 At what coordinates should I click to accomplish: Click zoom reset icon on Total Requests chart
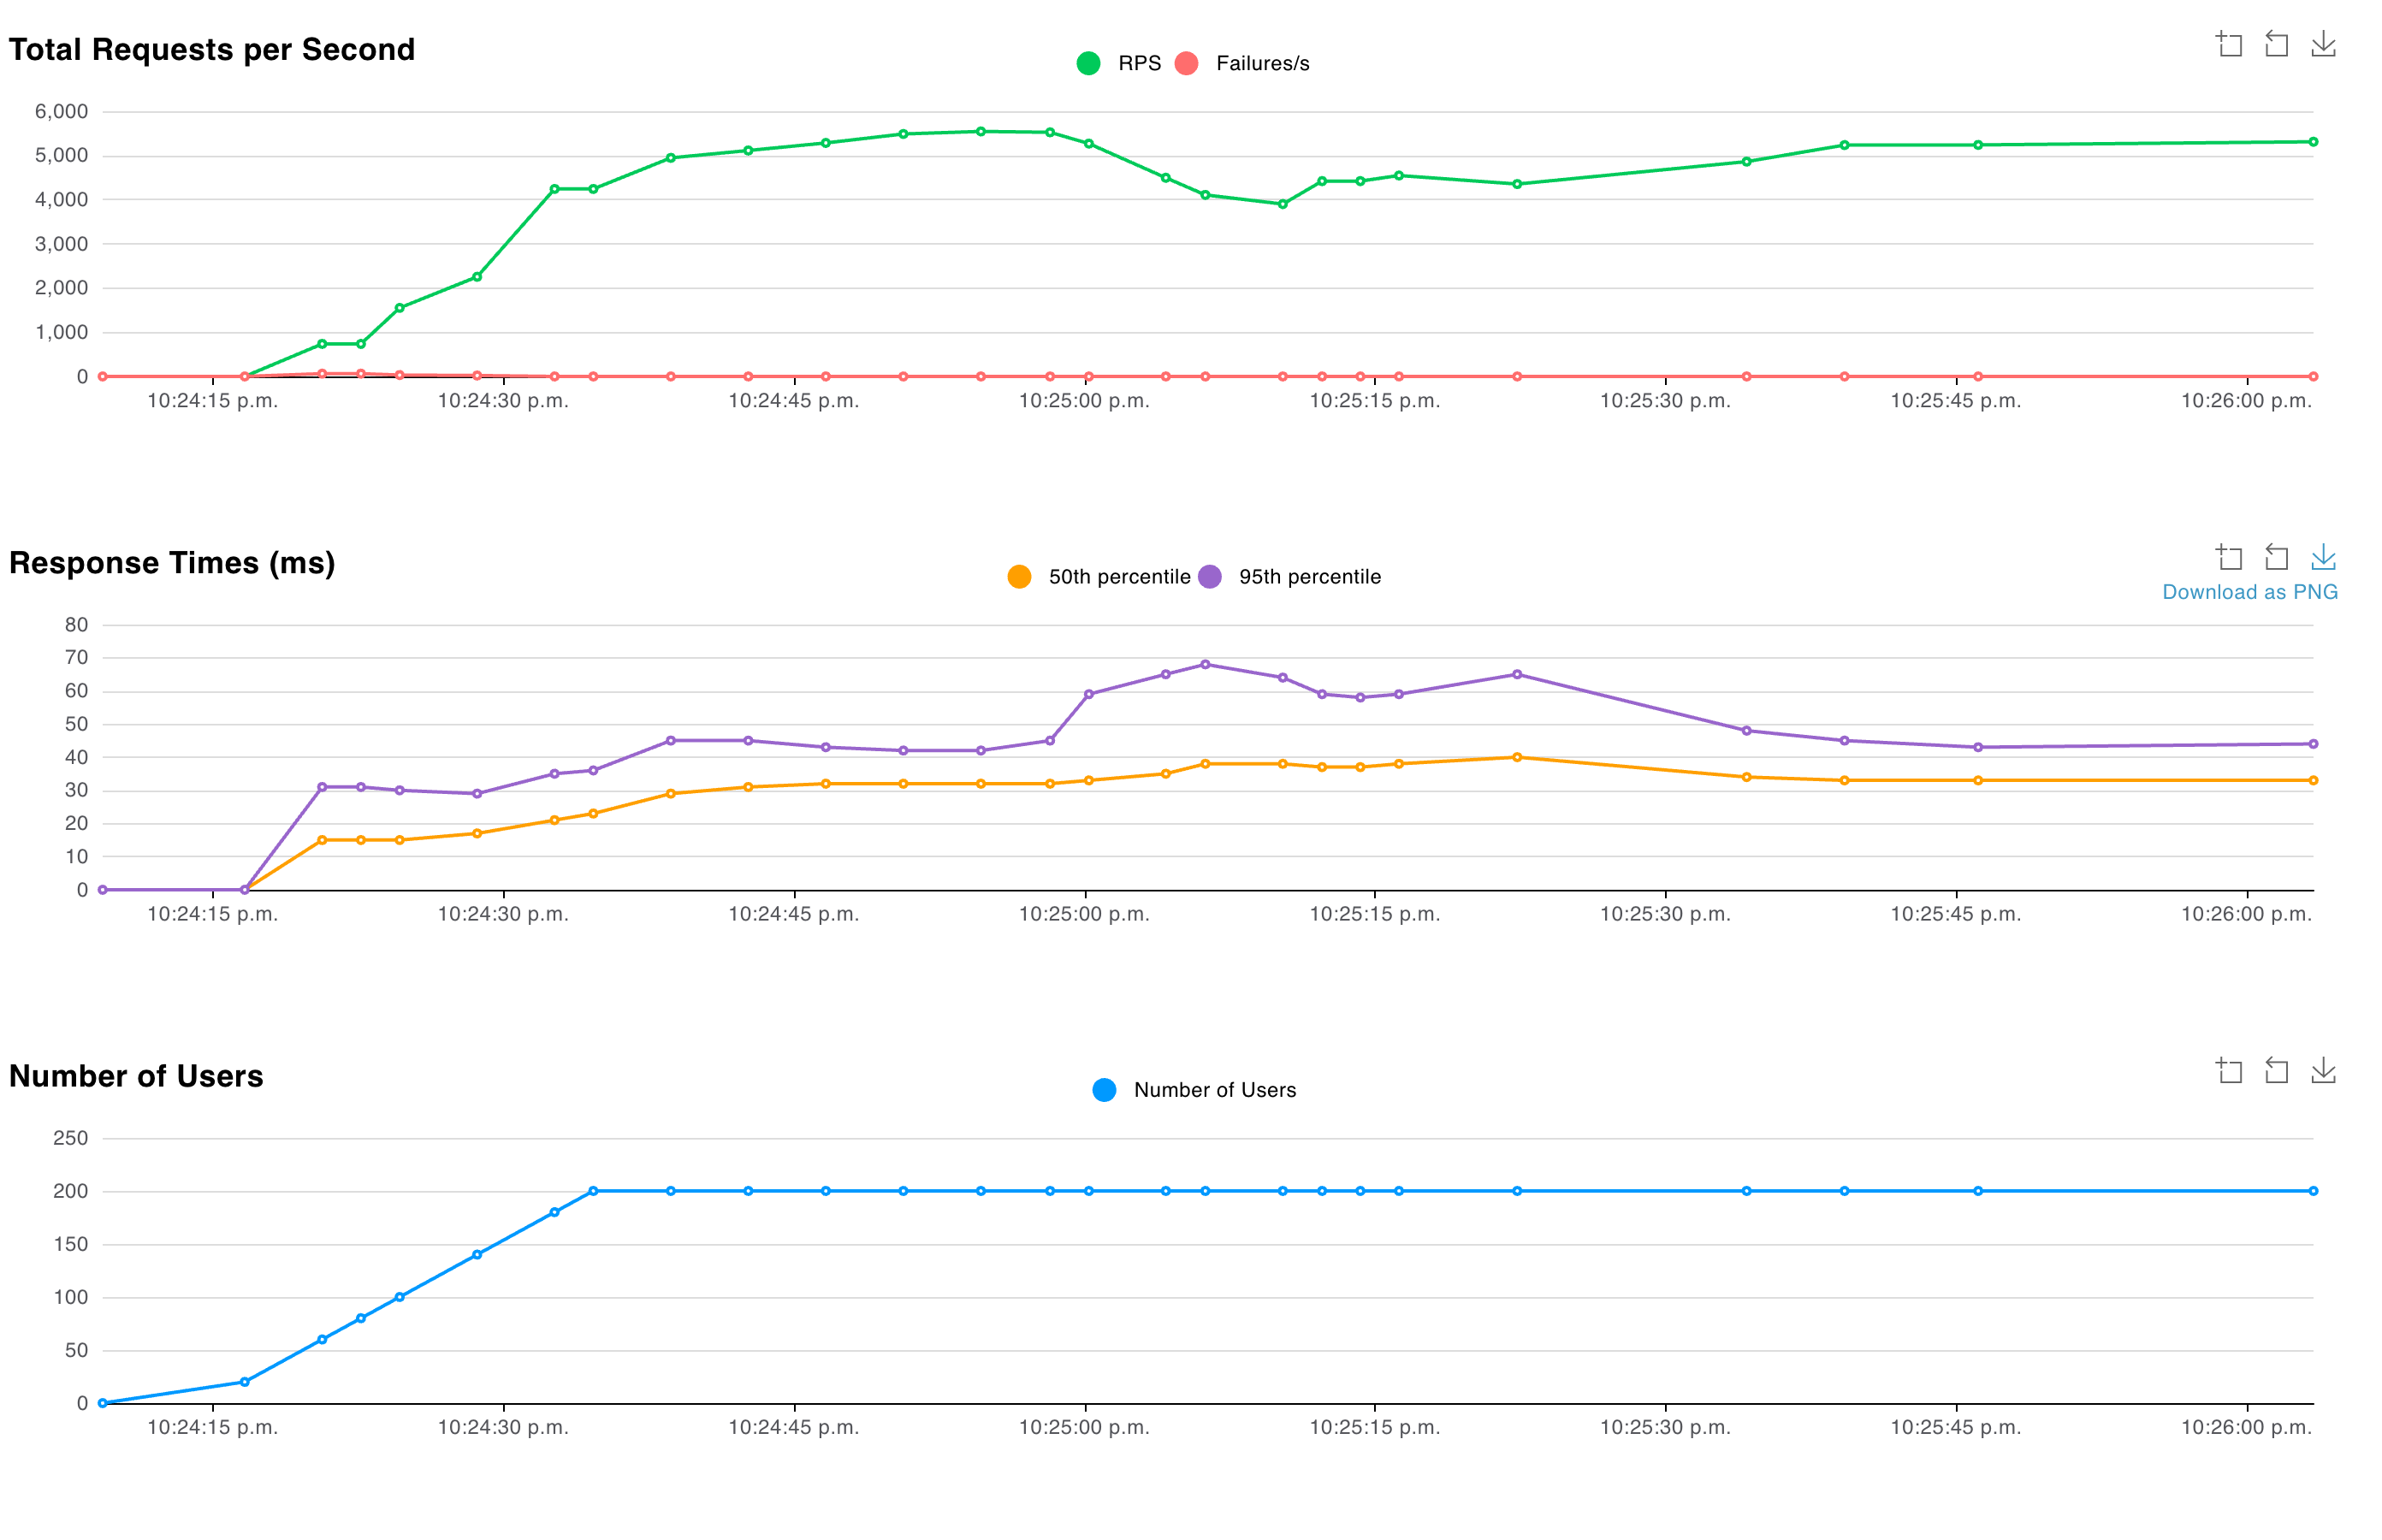point(2276,44)
